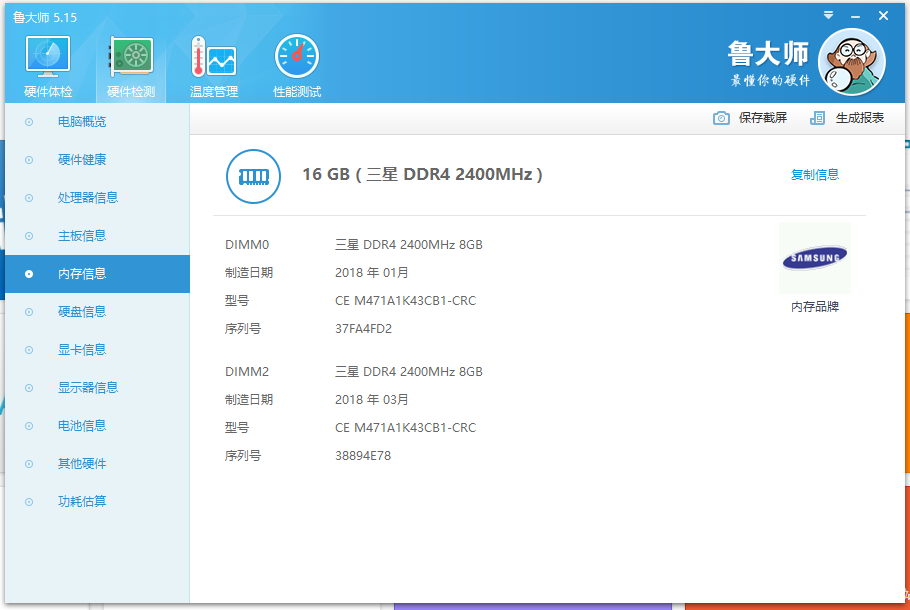Select 内存信息 in the sidebar
Screen dimensions: 910x610
(98, 274)
